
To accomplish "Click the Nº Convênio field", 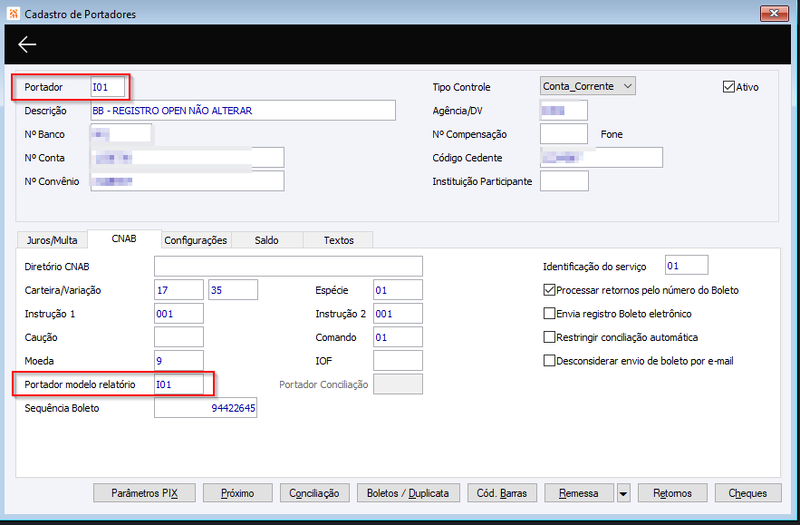I will pos(187,181).
